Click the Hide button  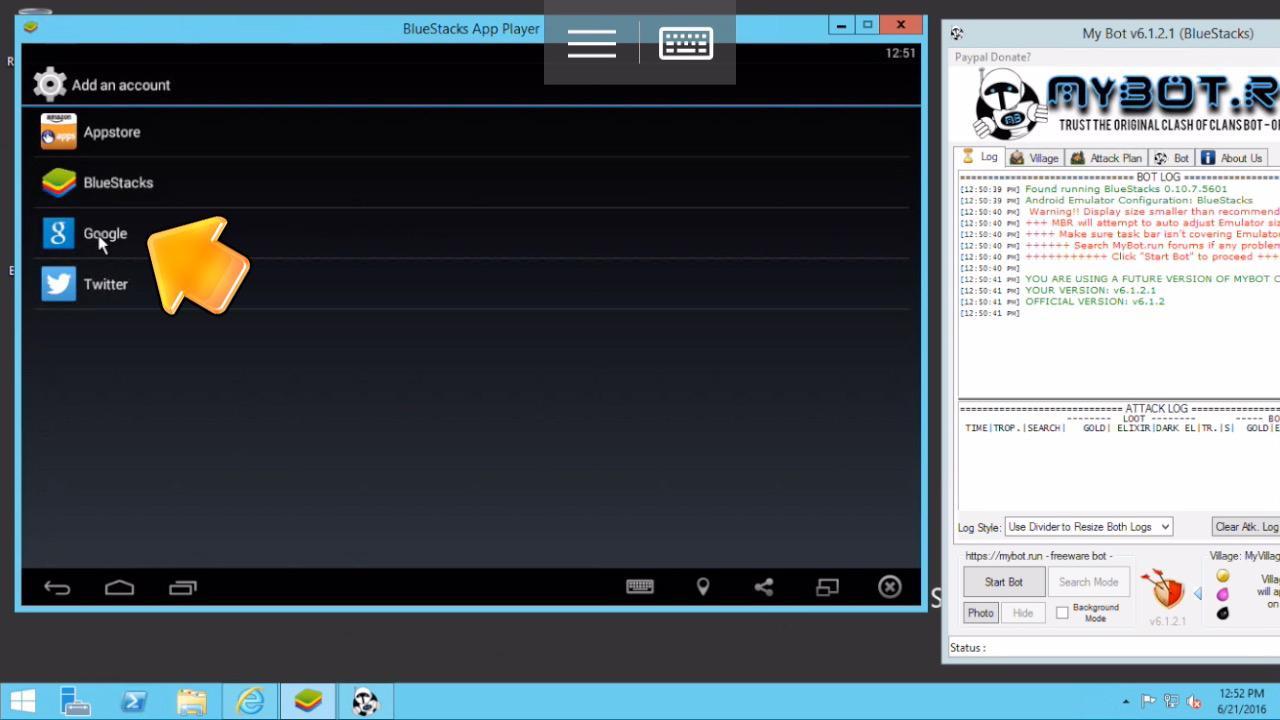click(x=1023, y=613)
